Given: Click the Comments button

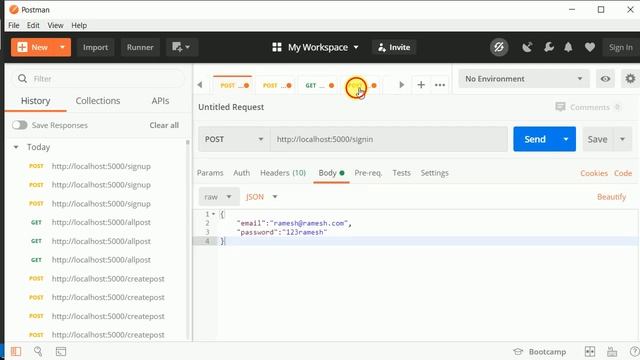Looking at the screenshot, I should [588, 107].
